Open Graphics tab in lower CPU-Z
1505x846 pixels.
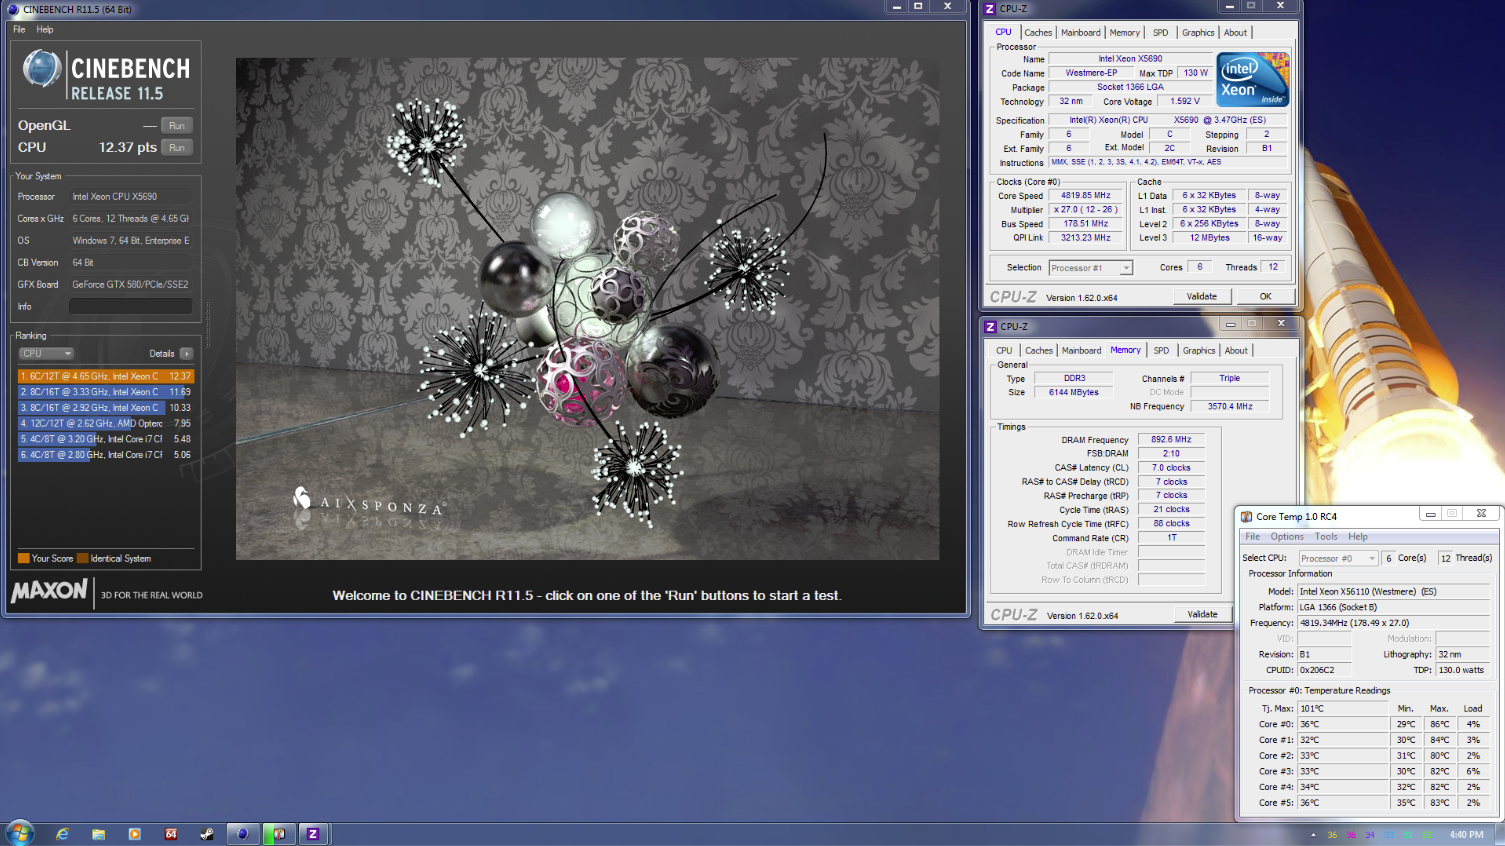[1199, 350]
